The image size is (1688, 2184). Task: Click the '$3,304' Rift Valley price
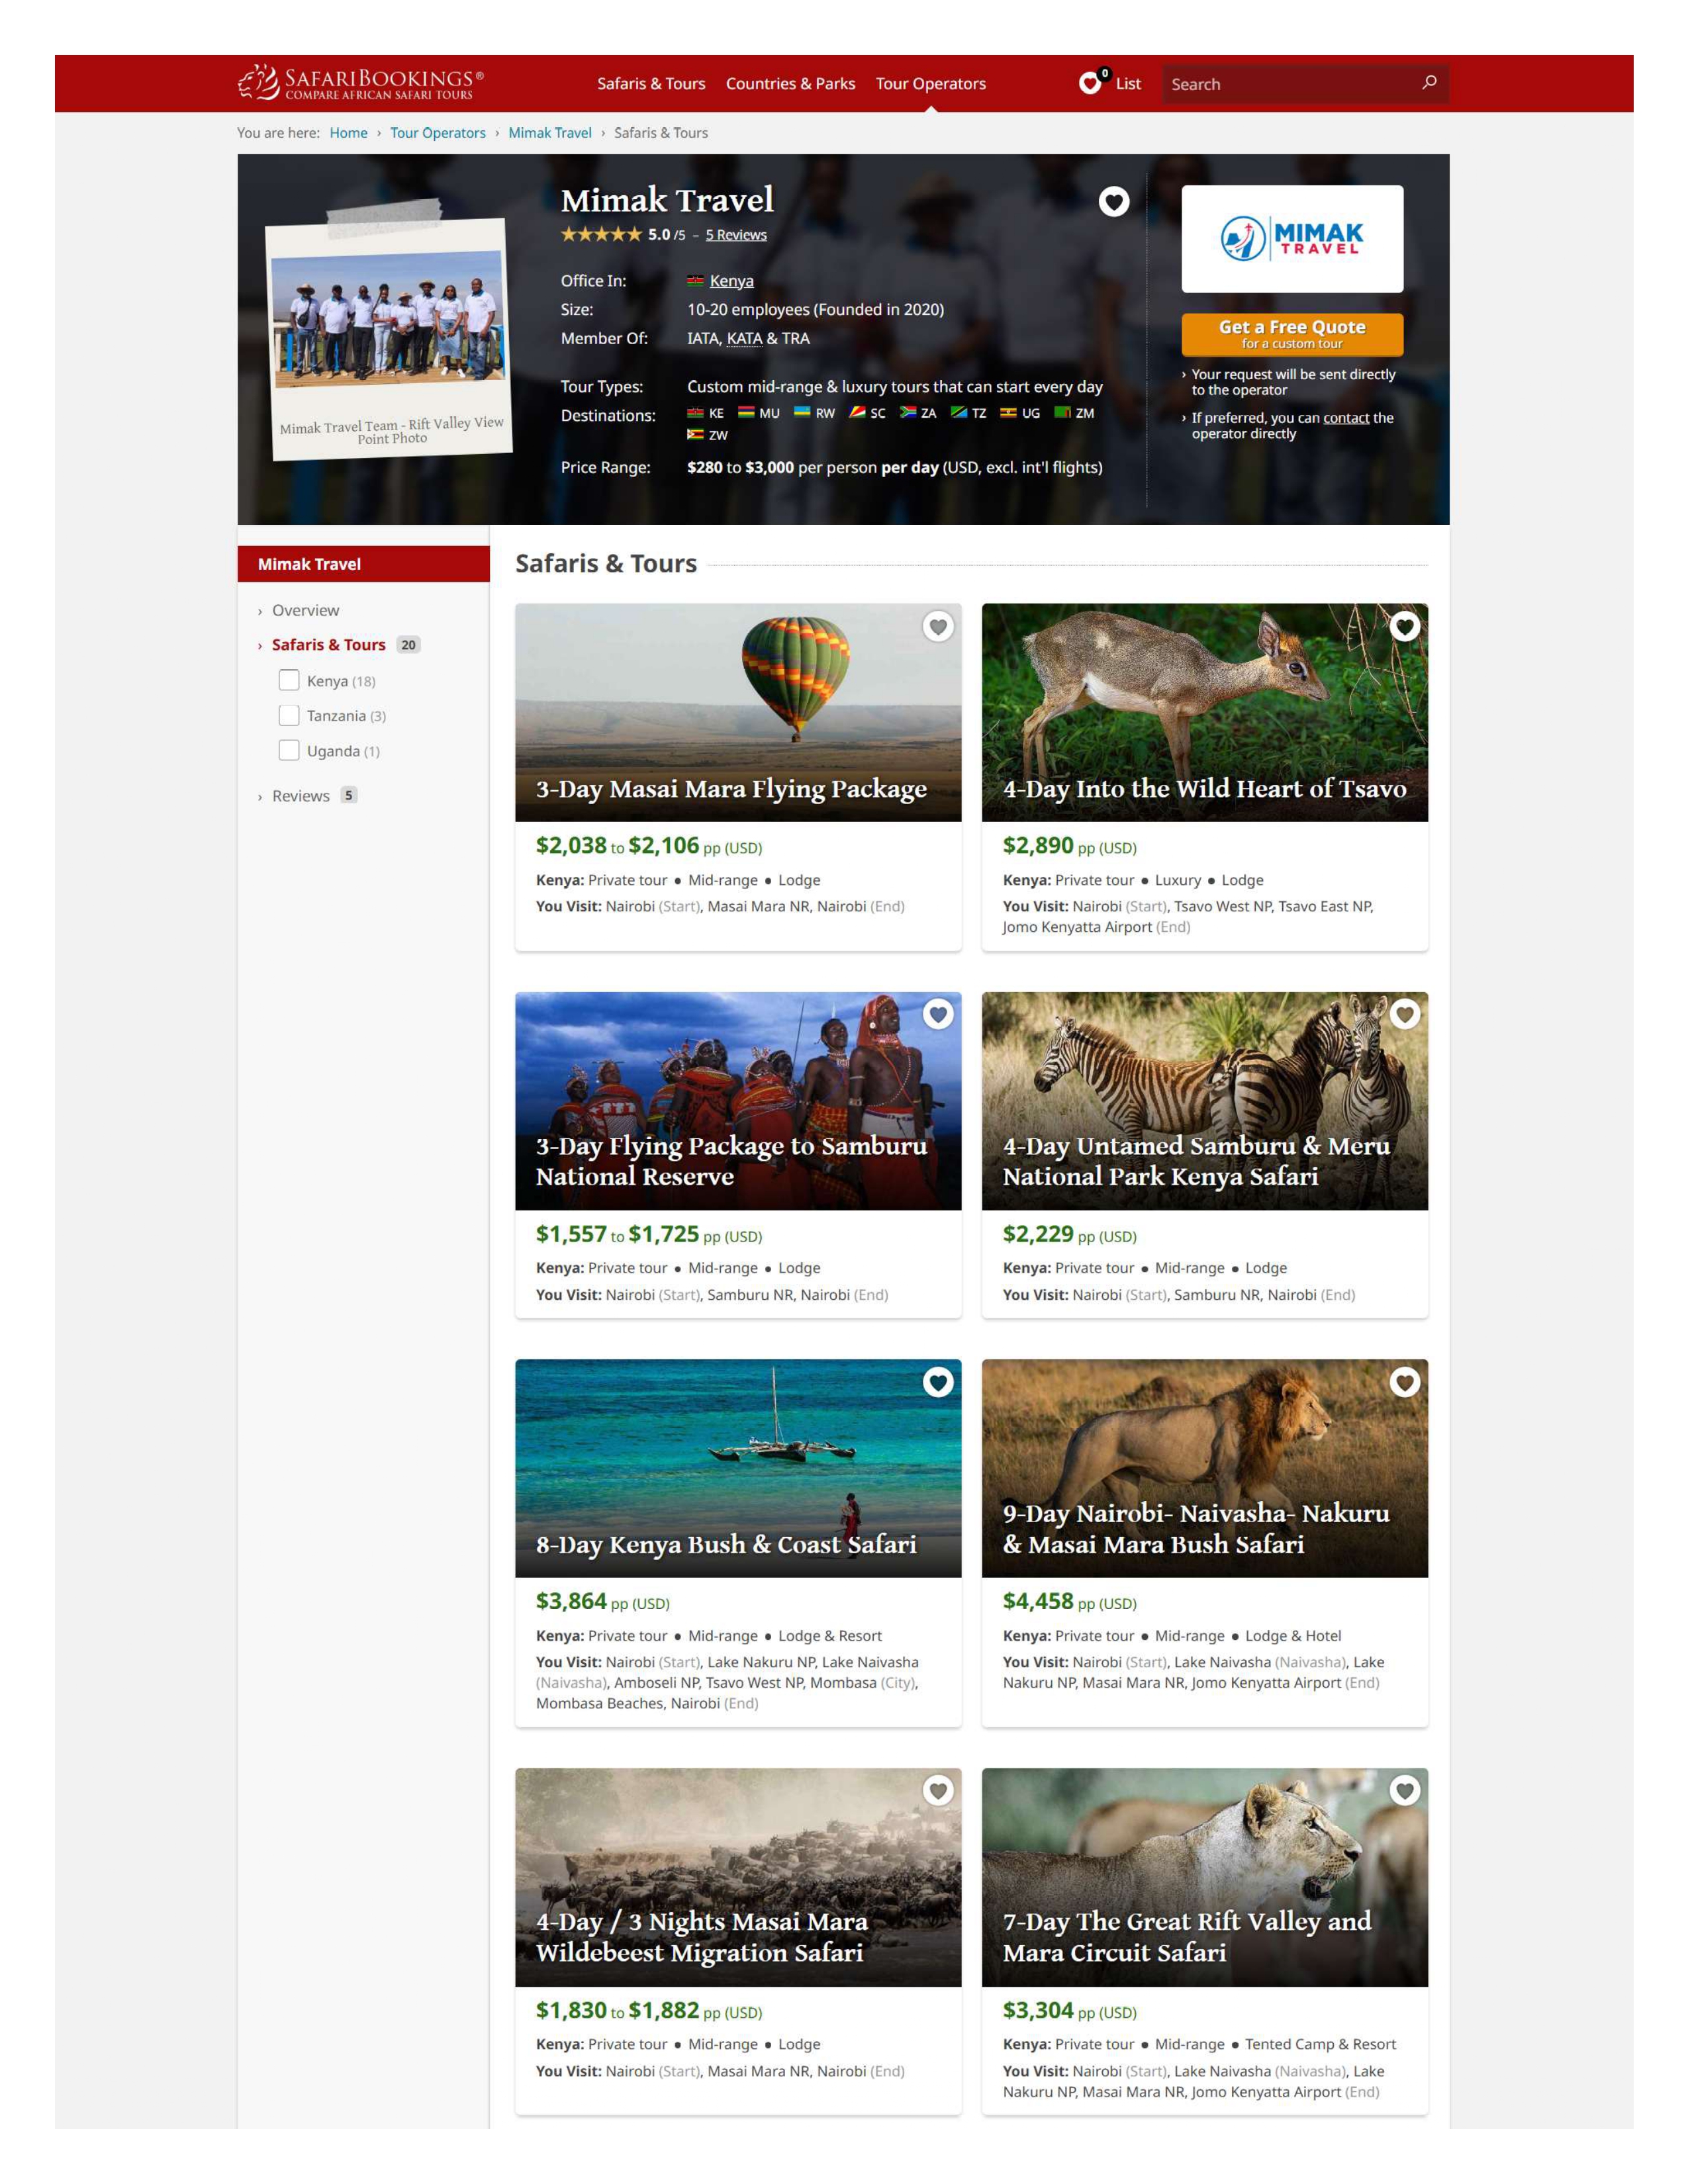pyautogui.click(x=1038, y=2010)
